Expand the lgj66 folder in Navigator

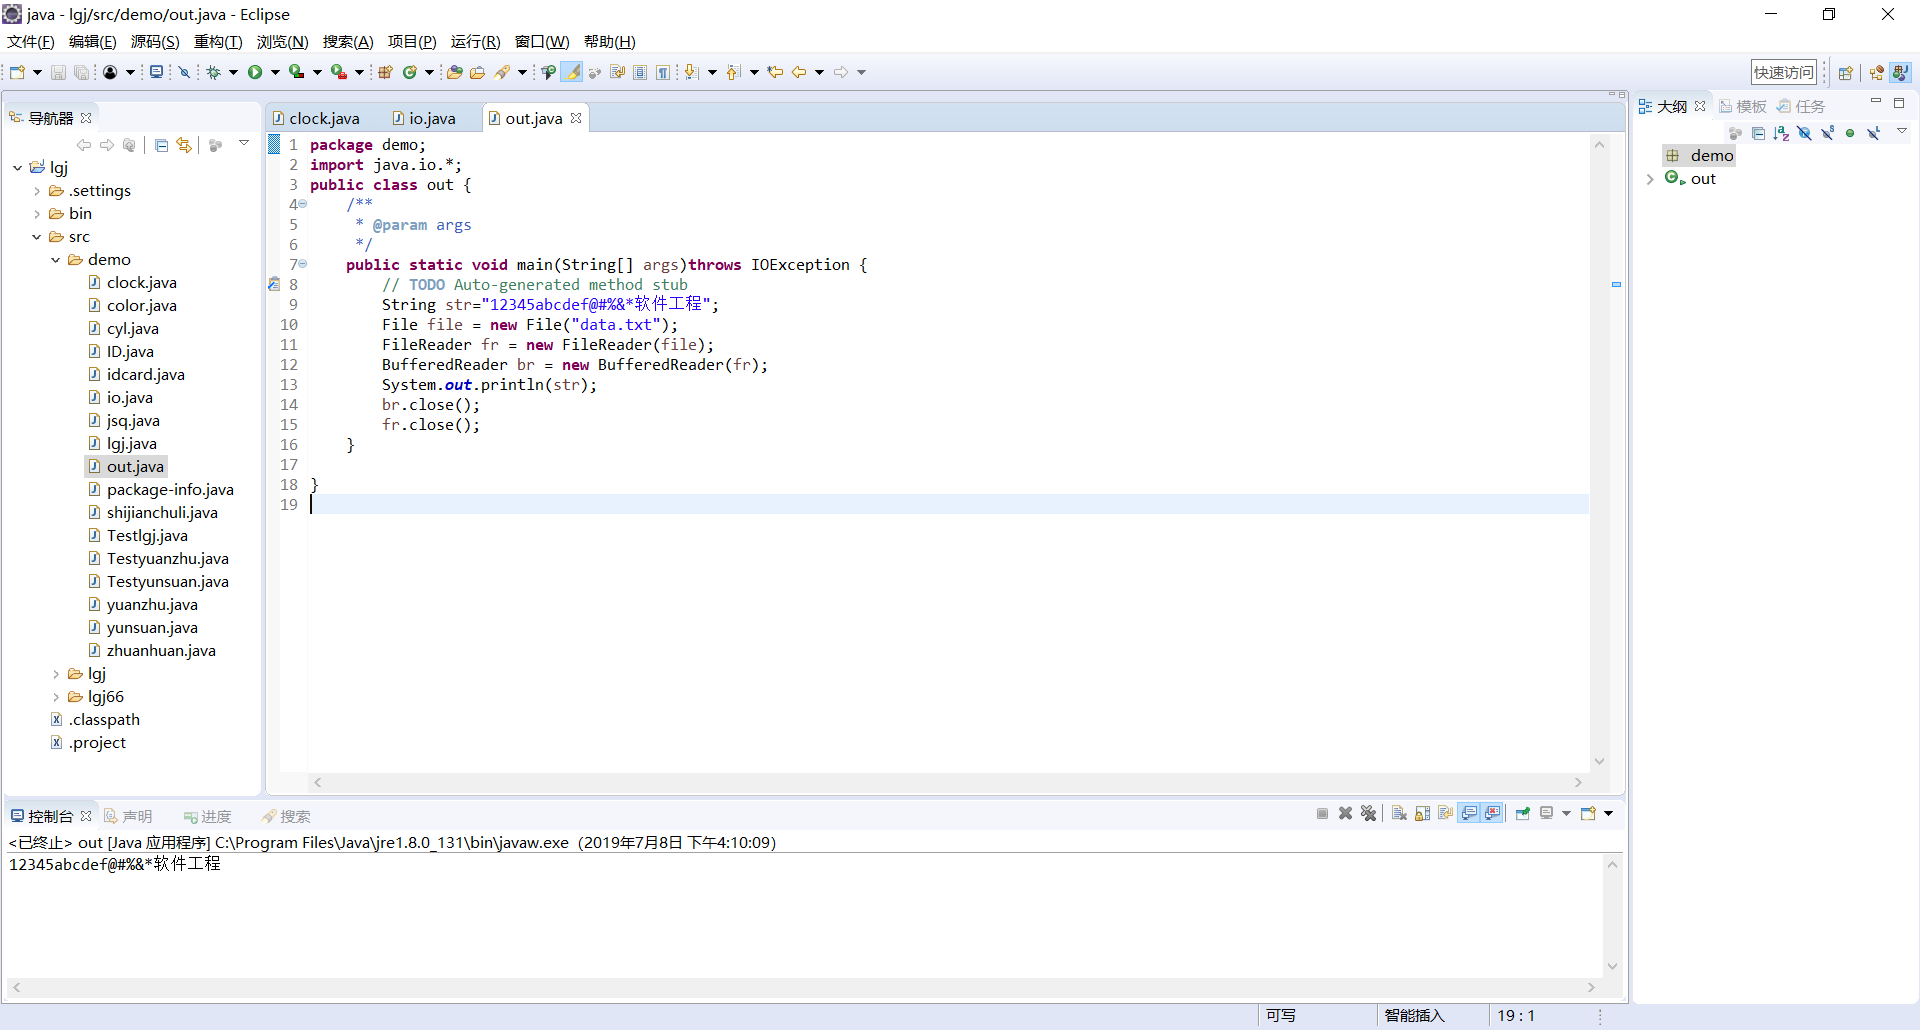click(x=56, y=697)
